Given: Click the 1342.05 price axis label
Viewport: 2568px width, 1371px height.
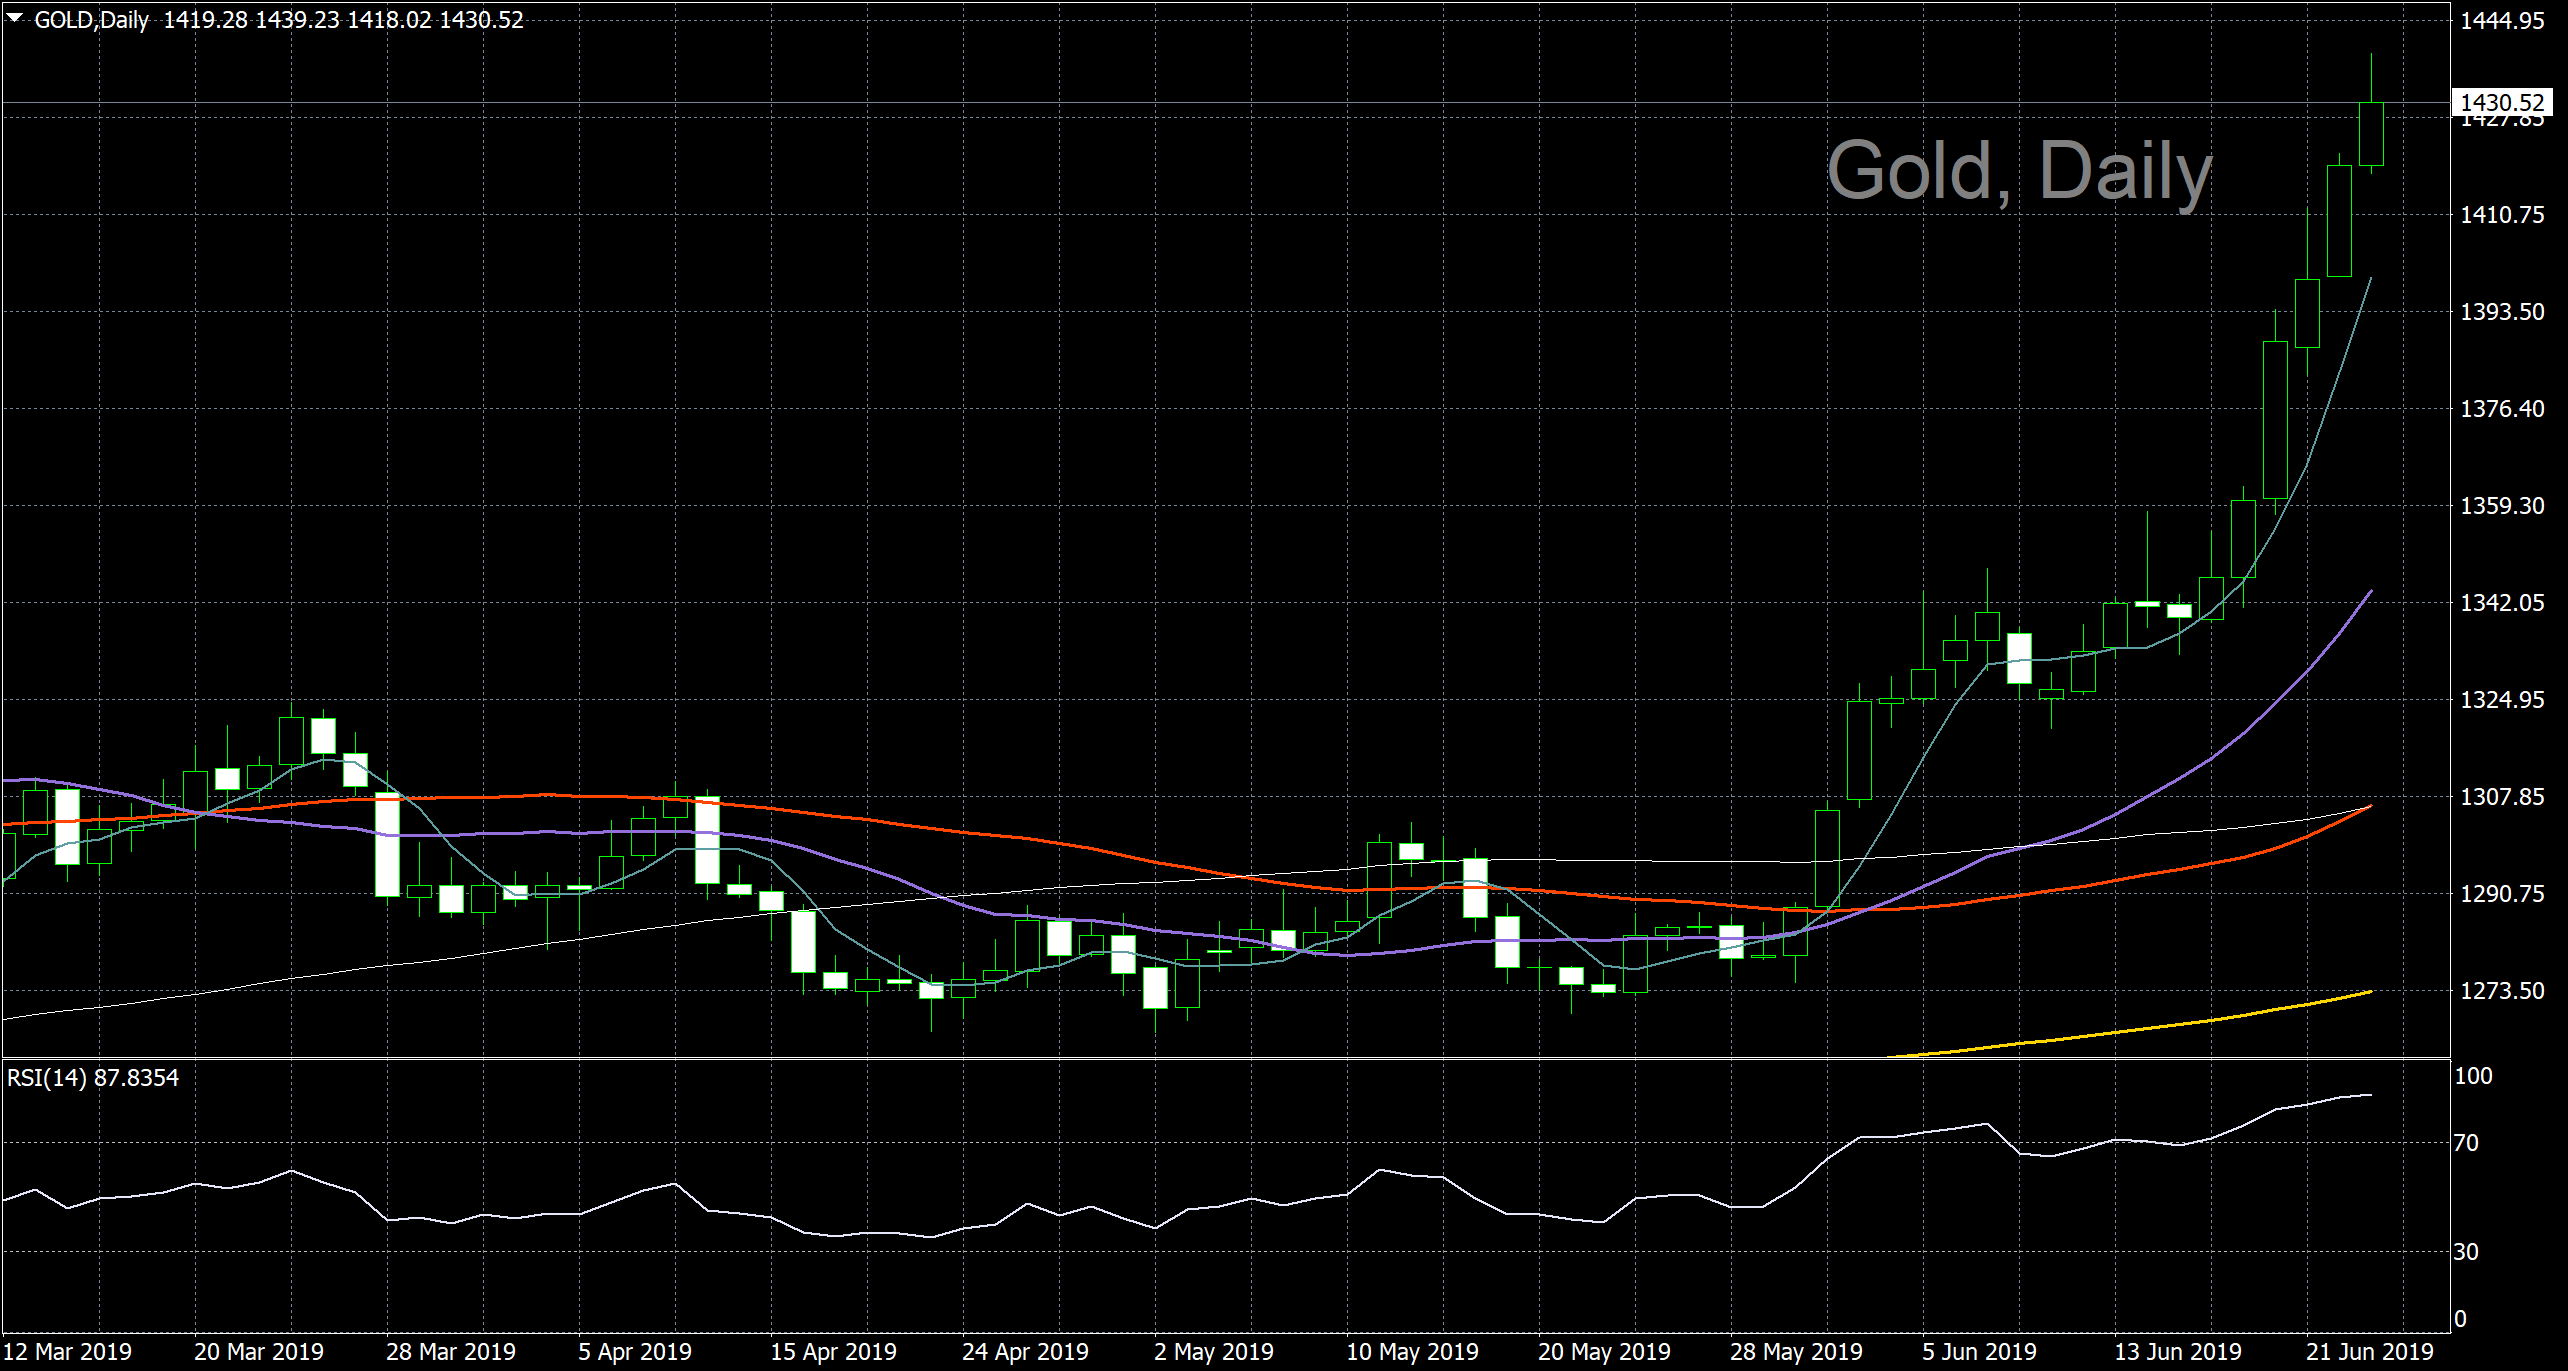Looking at the screenshot, I should [x=2502, y=603].
